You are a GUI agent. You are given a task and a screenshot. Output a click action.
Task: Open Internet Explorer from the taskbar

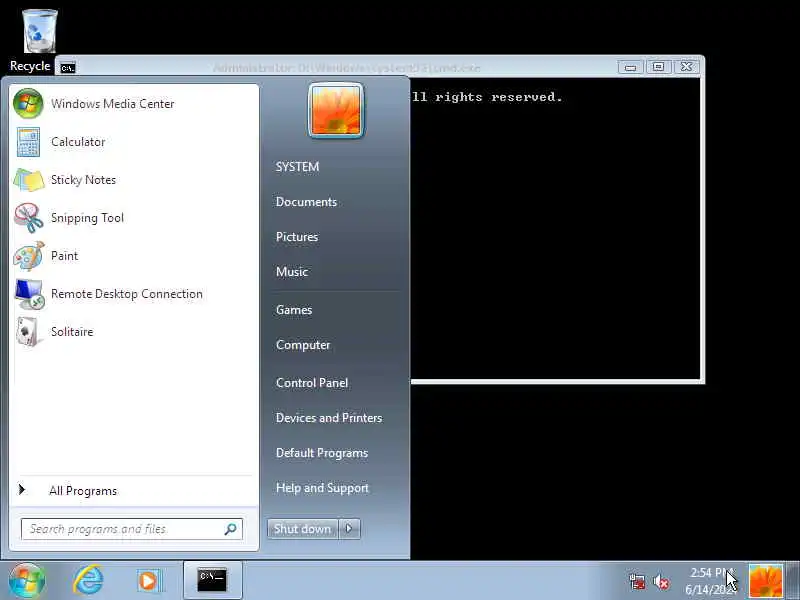coord(88,580)
